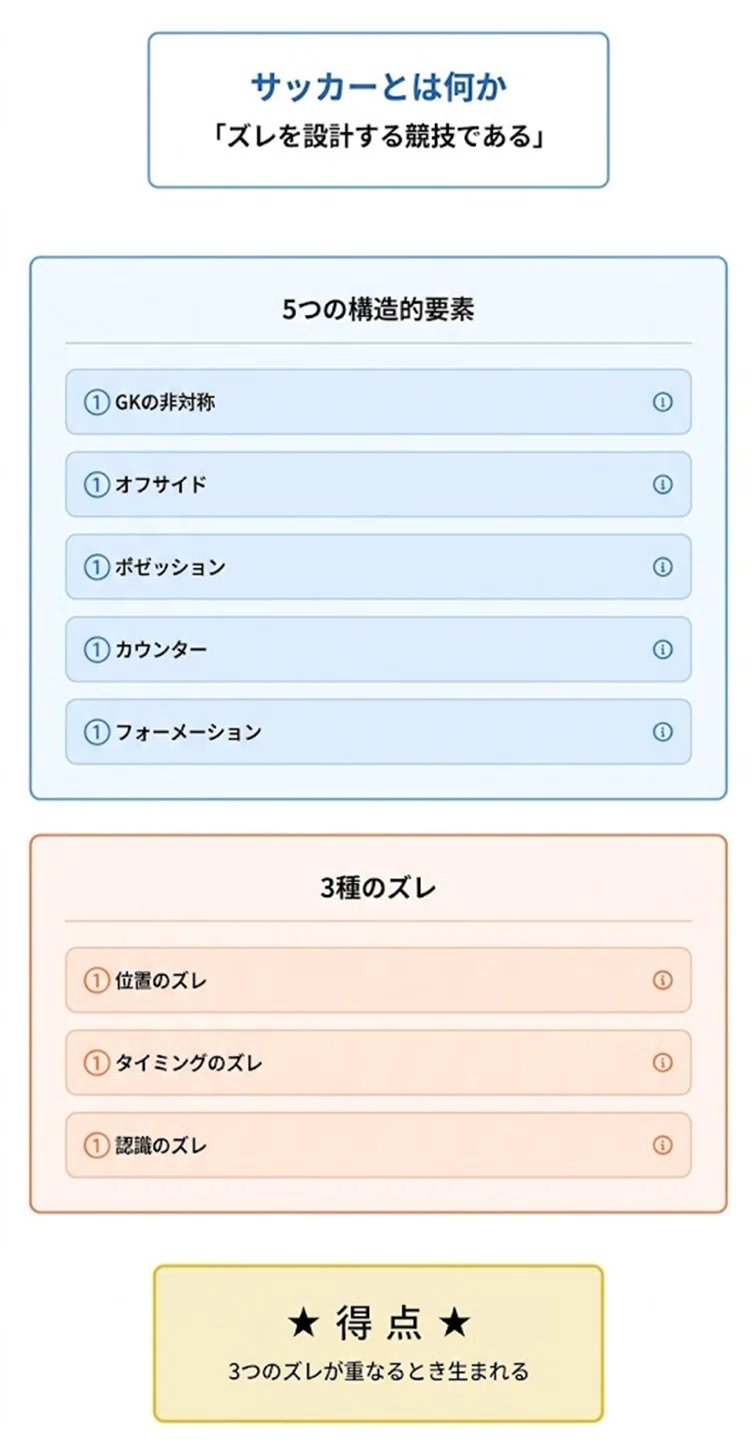Expand the GKの非対称 row
This screenshot has height=1454, width=753.
[x=378, y=402]
